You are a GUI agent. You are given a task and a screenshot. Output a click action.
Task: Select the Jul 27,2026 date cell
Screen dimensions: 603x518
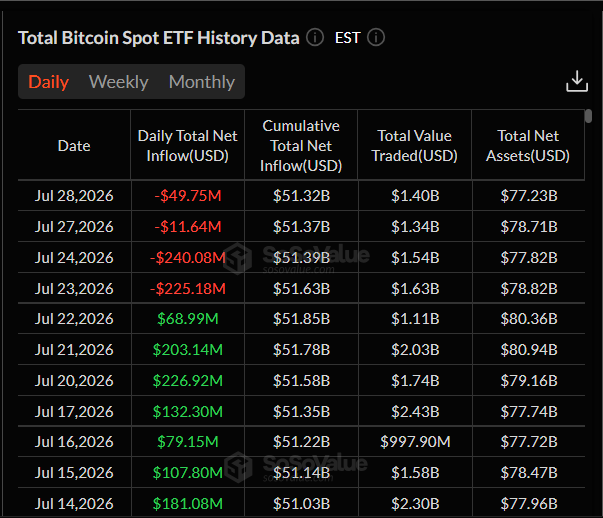(x=74, y=227)
